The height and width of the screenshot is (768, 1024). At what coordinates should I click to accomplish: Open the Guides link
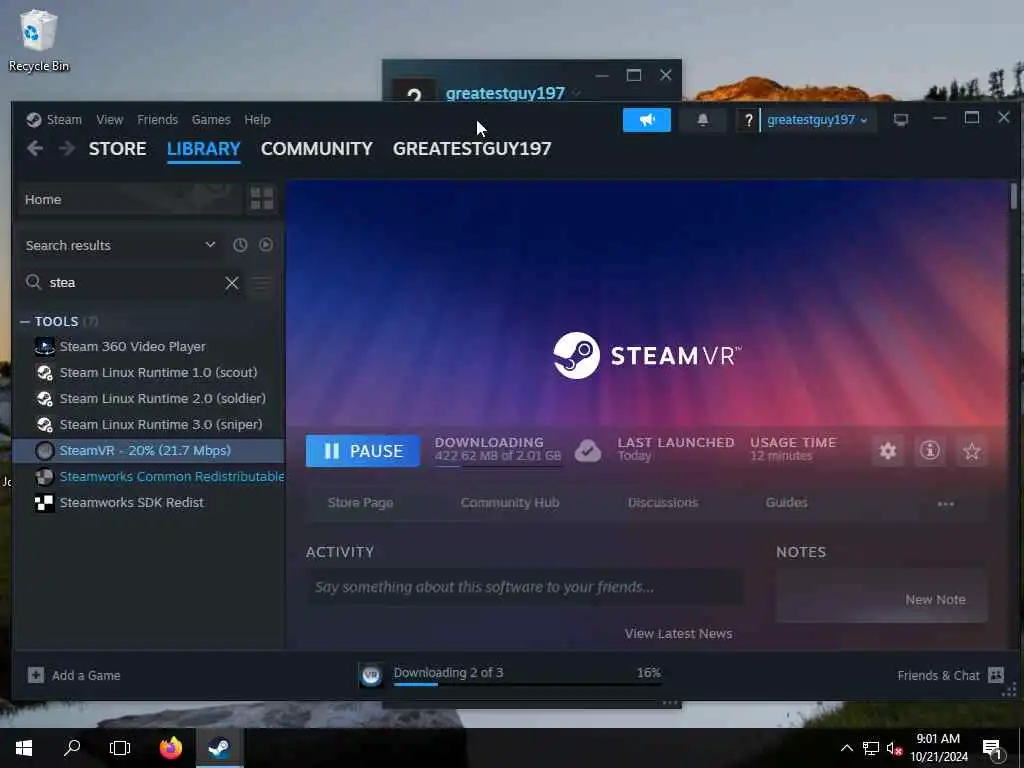pos(786,503)
